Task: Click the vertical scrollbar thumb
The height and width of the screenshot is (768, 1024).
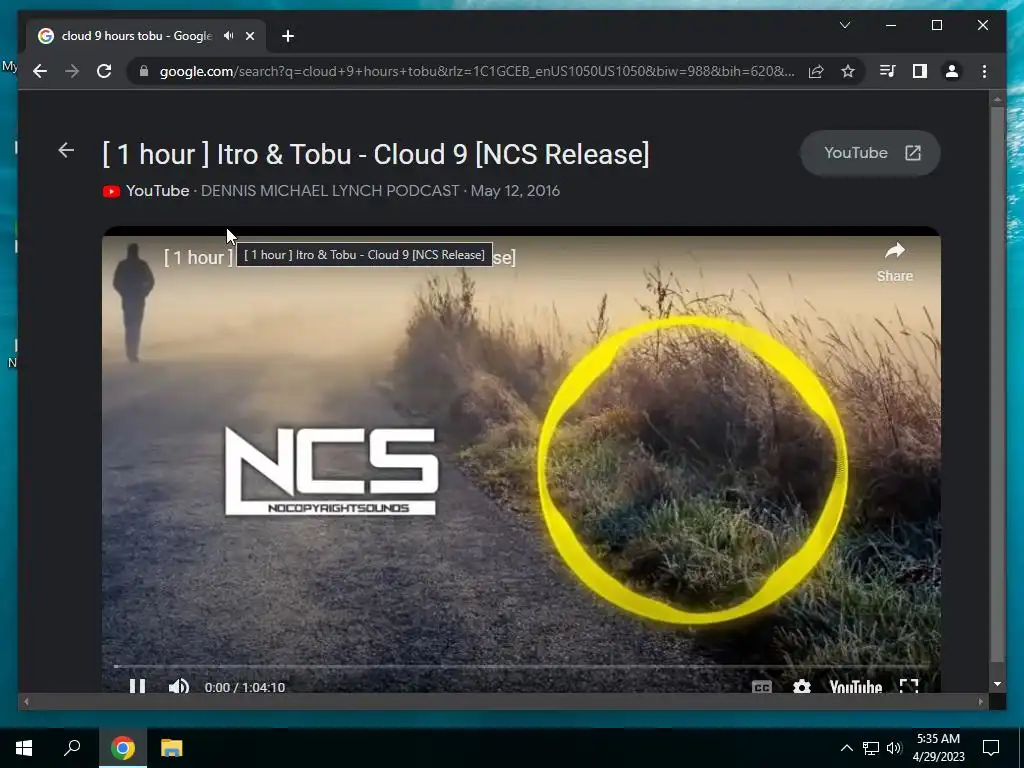Action: coord(997,384)
